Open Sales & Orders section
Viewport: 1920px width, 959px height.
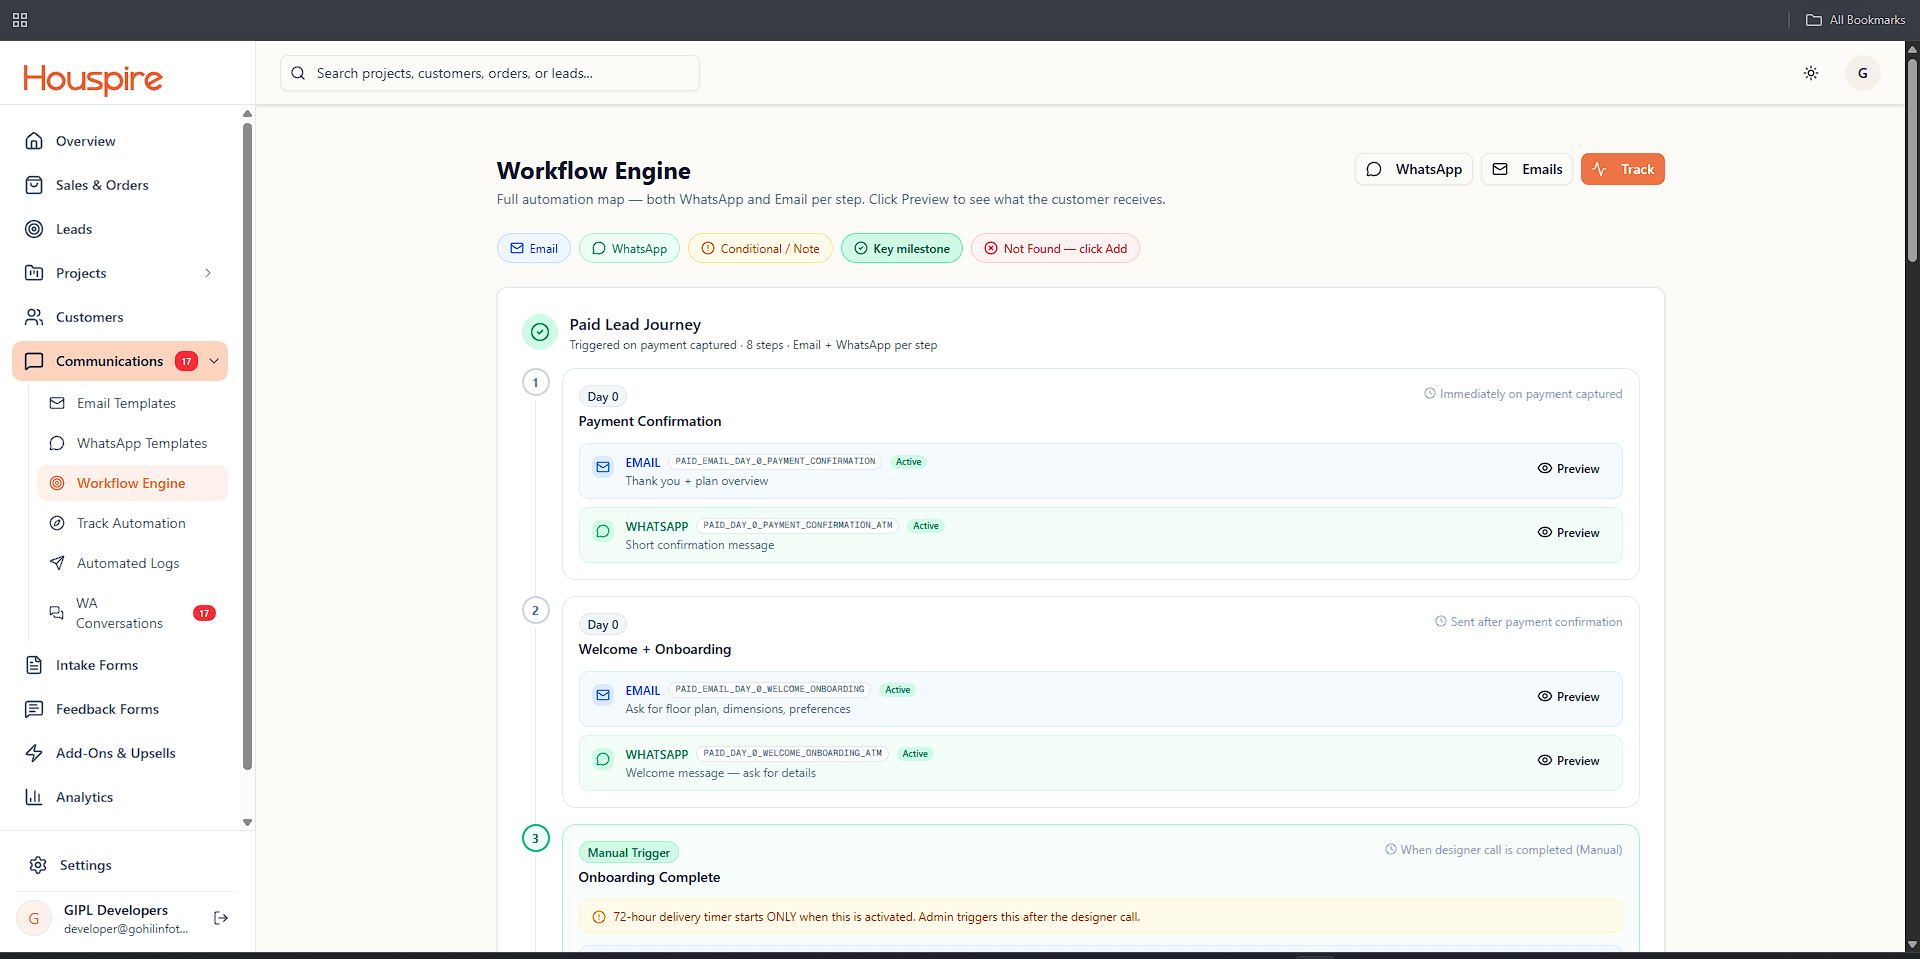click(120, 185)
